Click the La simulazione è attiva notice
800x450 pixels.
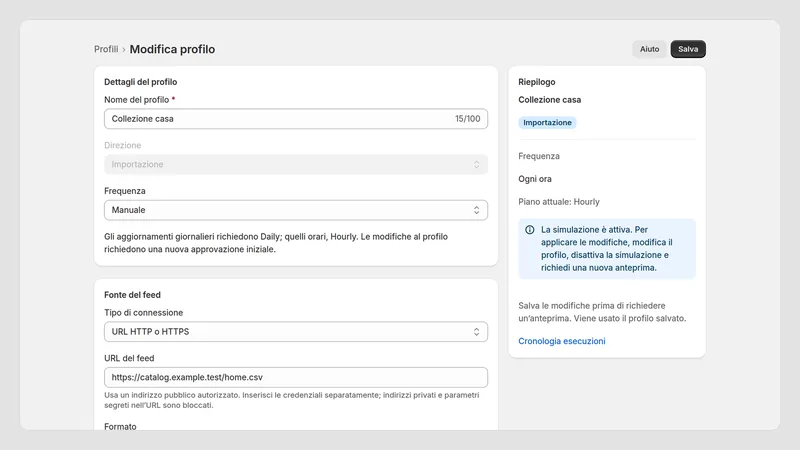click(x=607, y=249)
